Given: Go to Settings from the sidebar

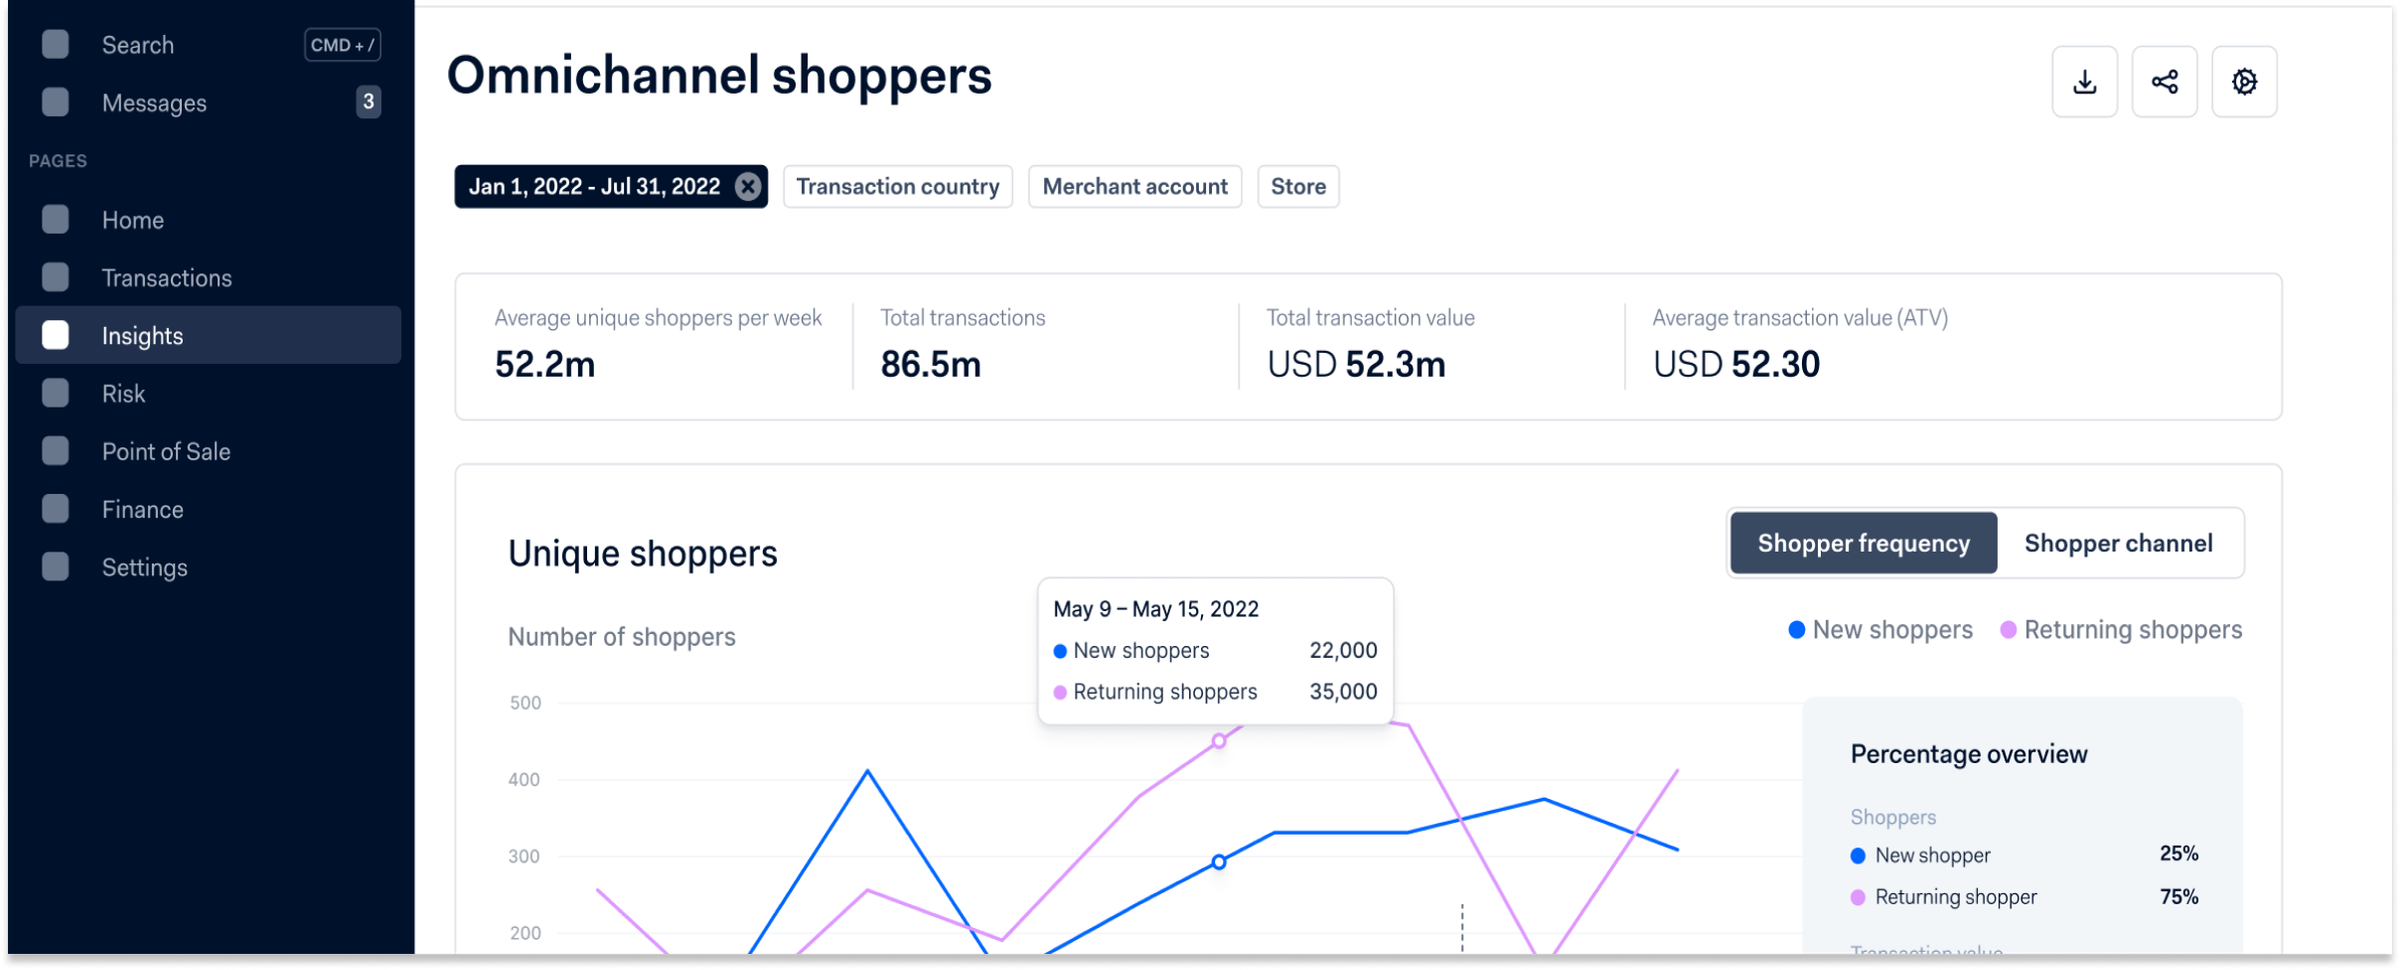Looking at the screenshot, I should [x=144, y=567].
